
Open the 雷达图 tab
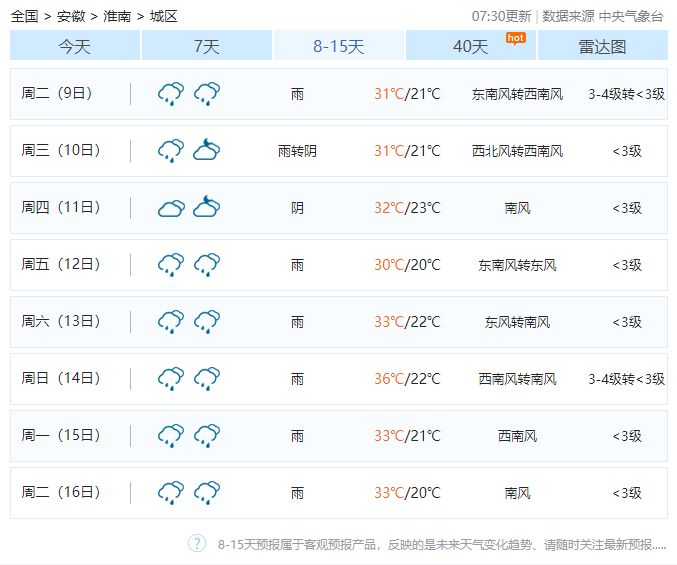click(603, 45)
